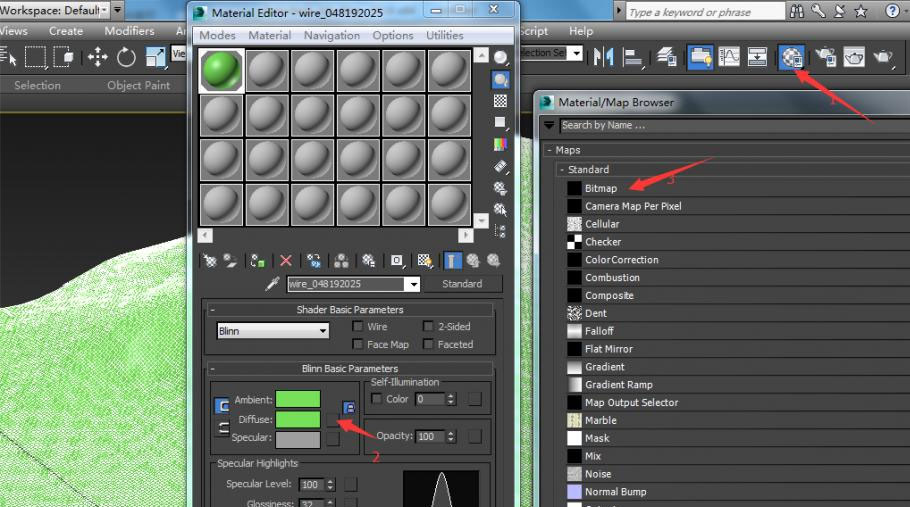Click Get Material icon below sample slots
The image size is (910, 507).
pyautogui.click(x=210, y=261)
